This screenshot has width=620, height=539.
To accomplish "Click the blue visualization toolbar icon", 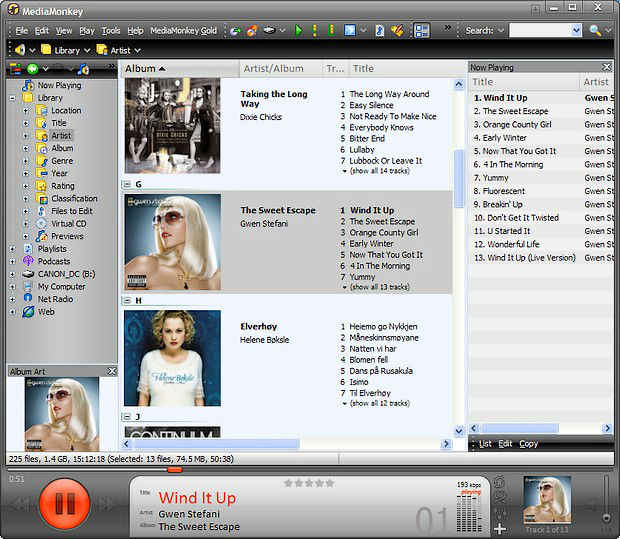I will click(350, 30).
